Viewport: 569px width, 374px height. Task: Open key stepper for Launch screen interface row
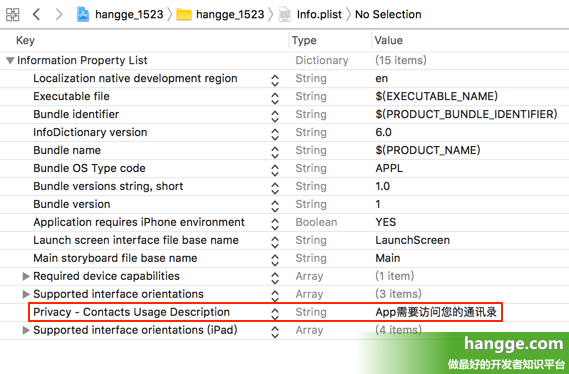tap(275, 242)
